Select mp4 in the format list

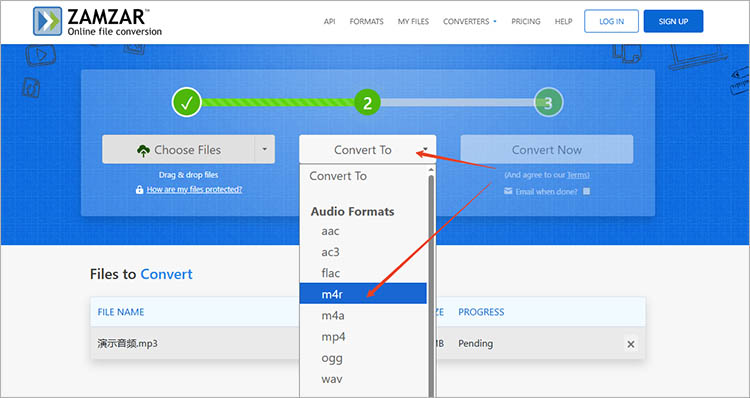[x=363, y=336]
